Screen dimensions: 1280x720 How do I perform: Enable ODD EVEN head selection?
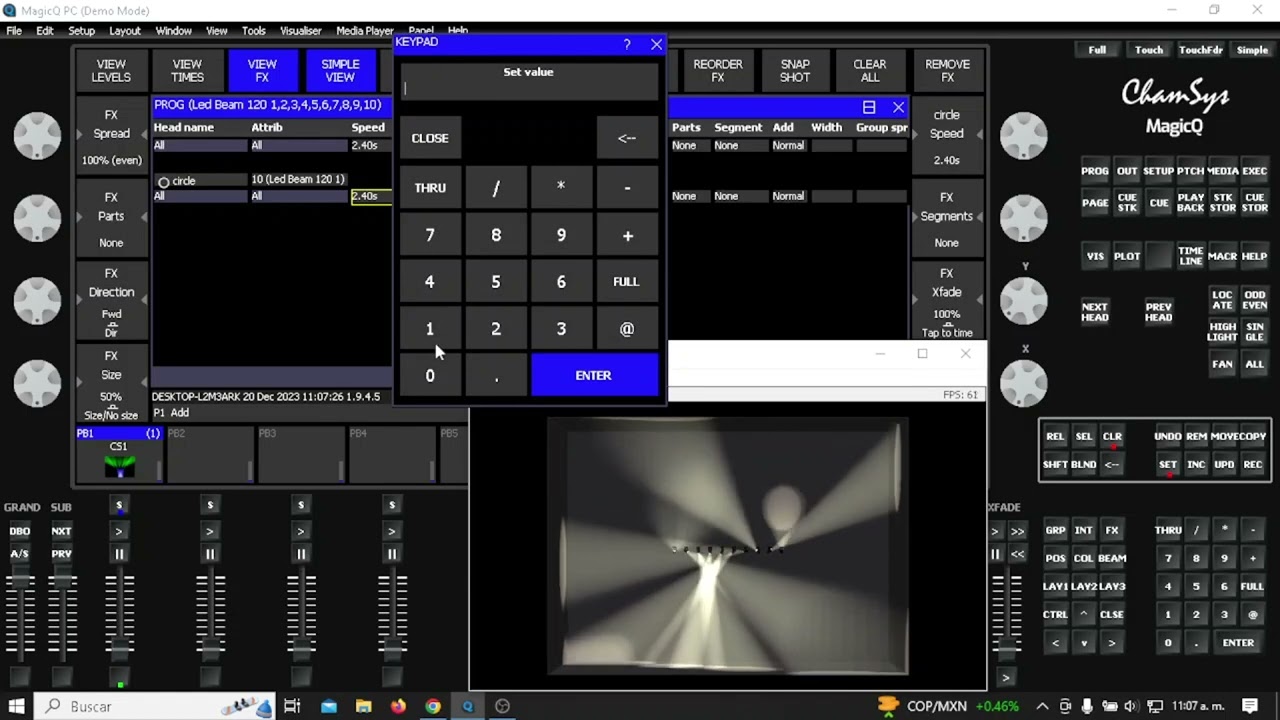tap(1254, 301)
